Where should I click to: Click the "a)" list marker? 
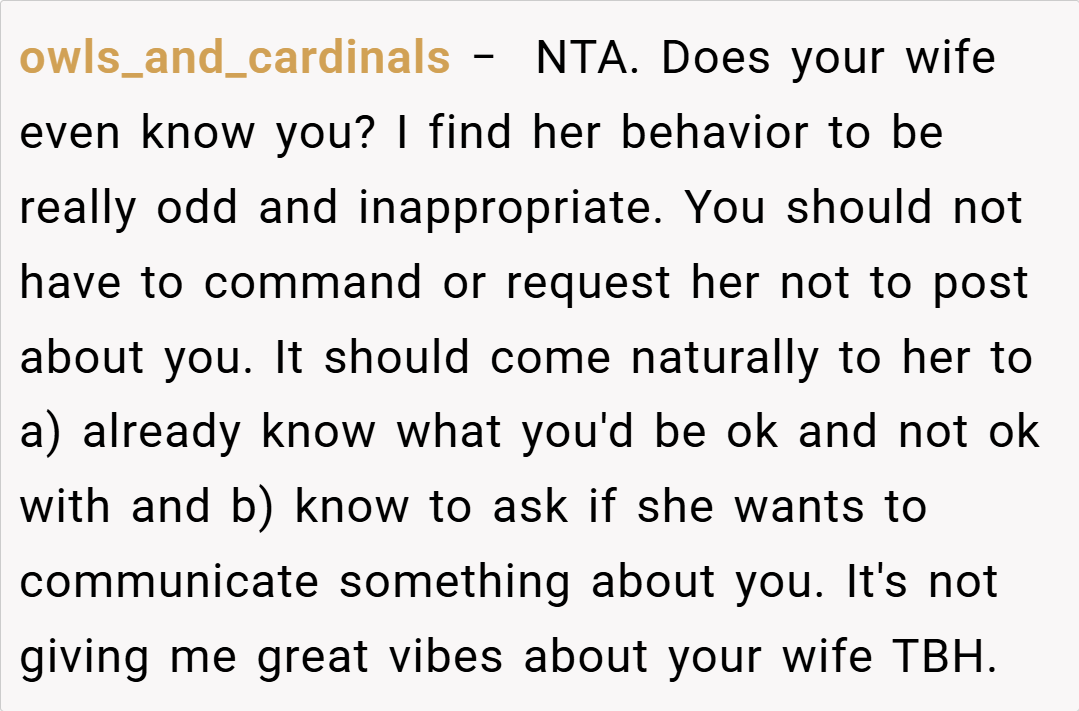click(x=41, y=433)
